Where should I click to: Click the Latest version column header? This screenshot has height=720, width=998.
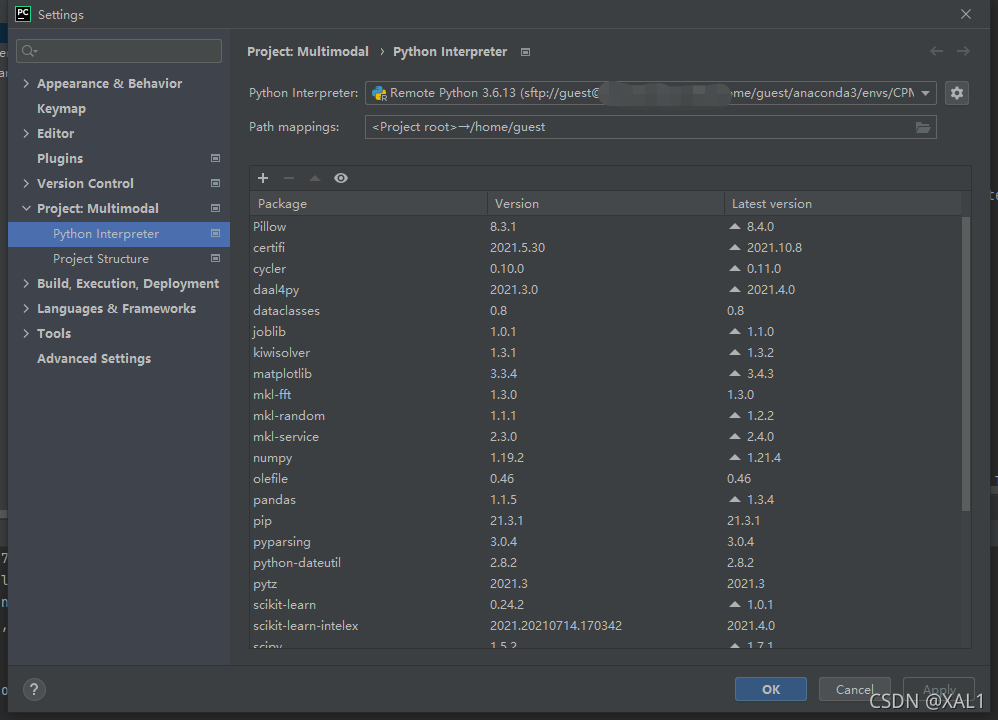pos(843,204)
